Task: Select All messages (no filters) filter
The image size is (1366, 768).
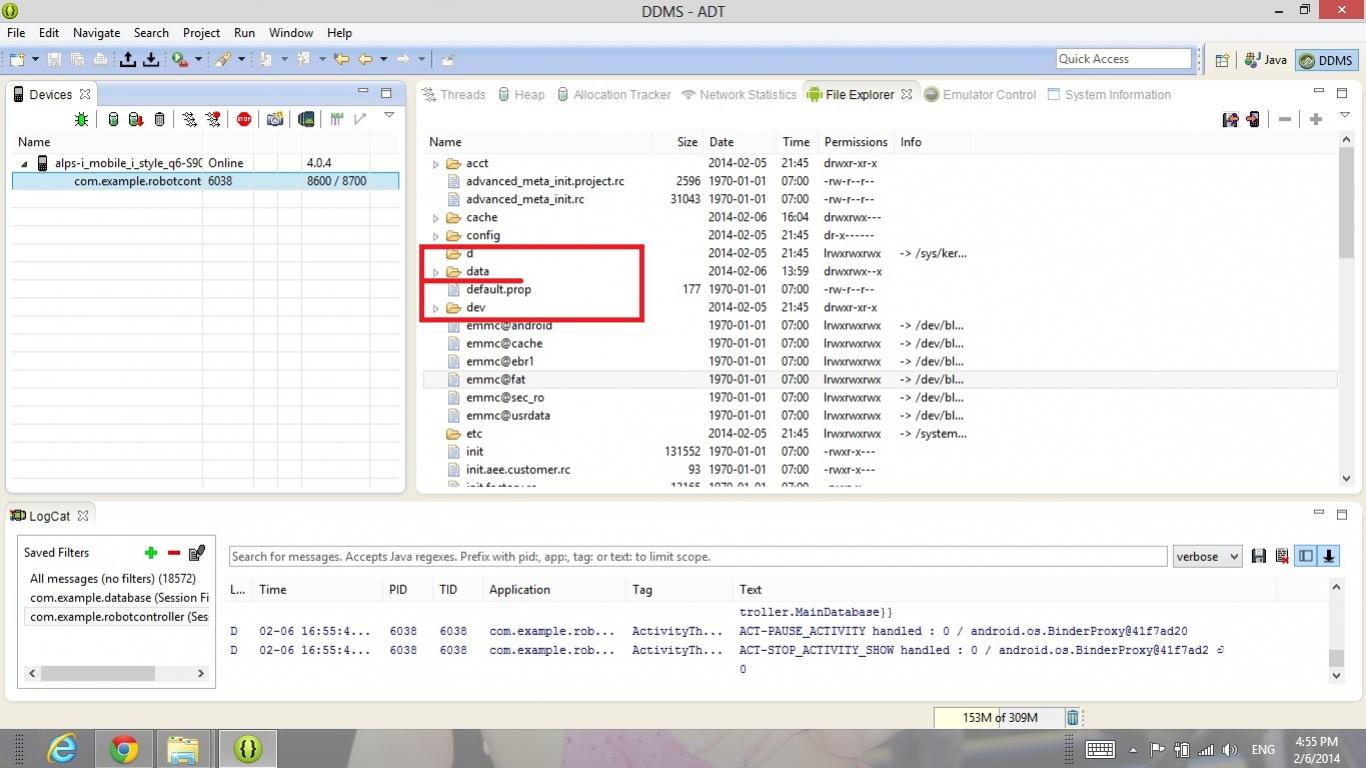Action: pos(113,578)
